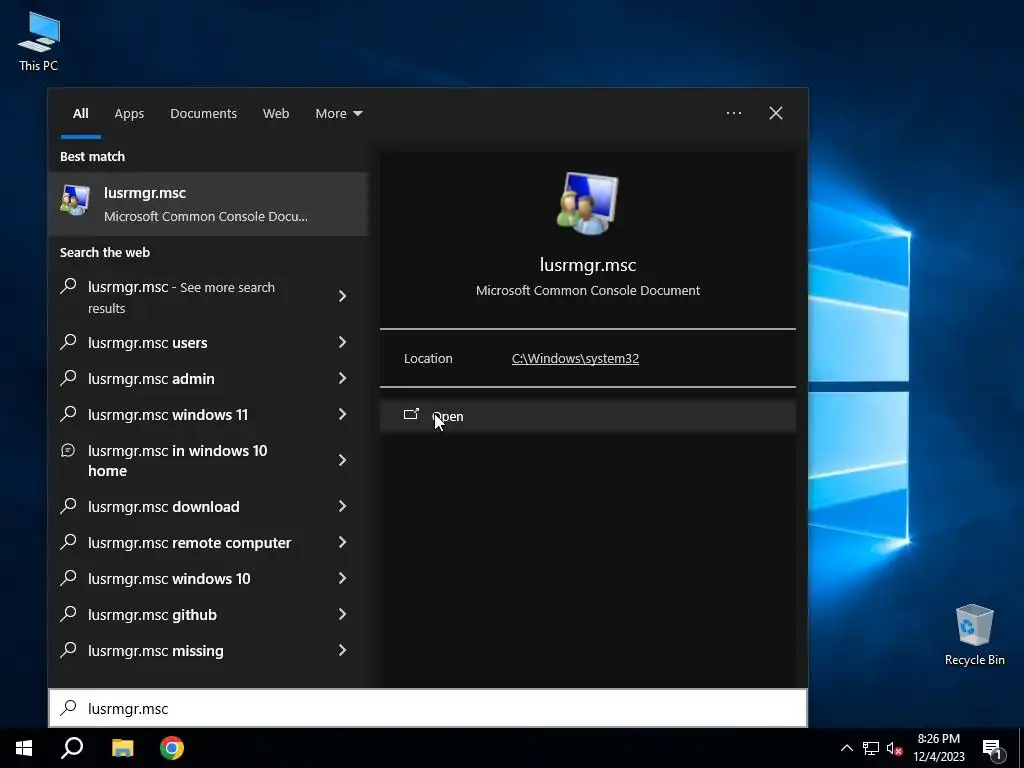Expand the More dropdown
Screen dimensions: 1024x768
point(338,114)
